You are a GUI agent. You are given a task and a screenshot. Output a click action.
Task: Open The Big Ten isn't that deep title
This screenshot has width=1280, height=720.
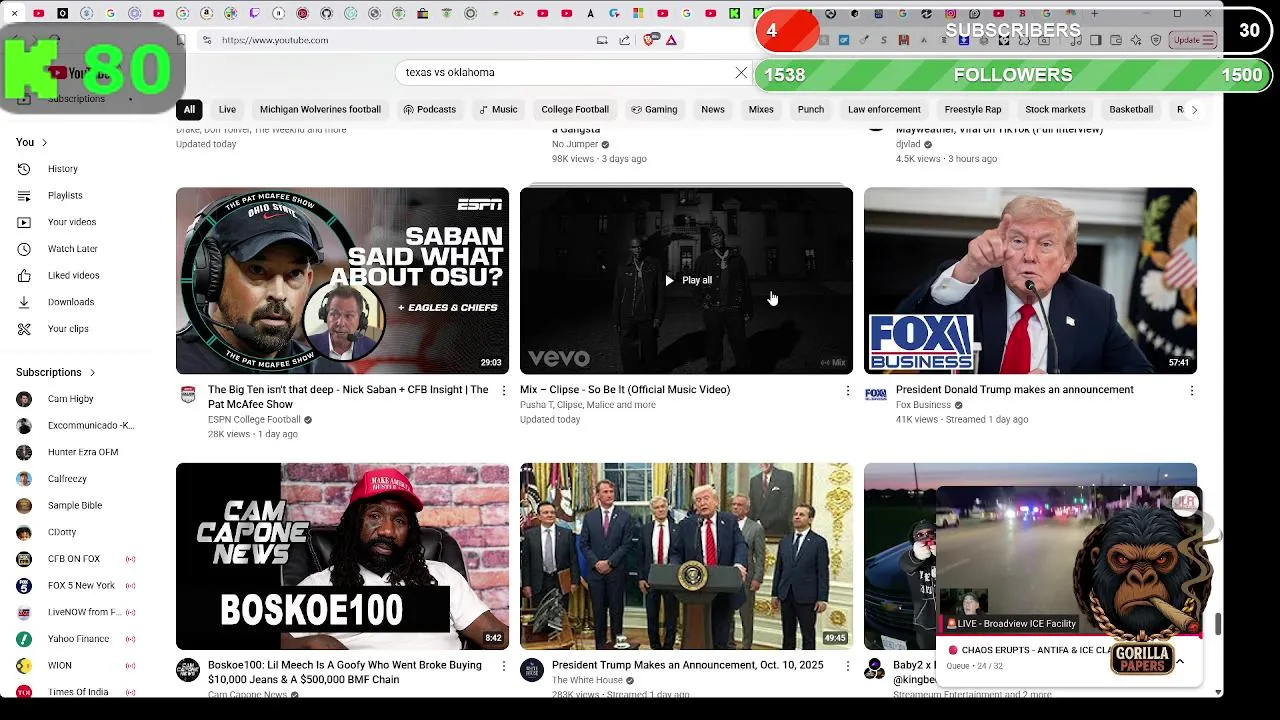(x=348, y=397)
